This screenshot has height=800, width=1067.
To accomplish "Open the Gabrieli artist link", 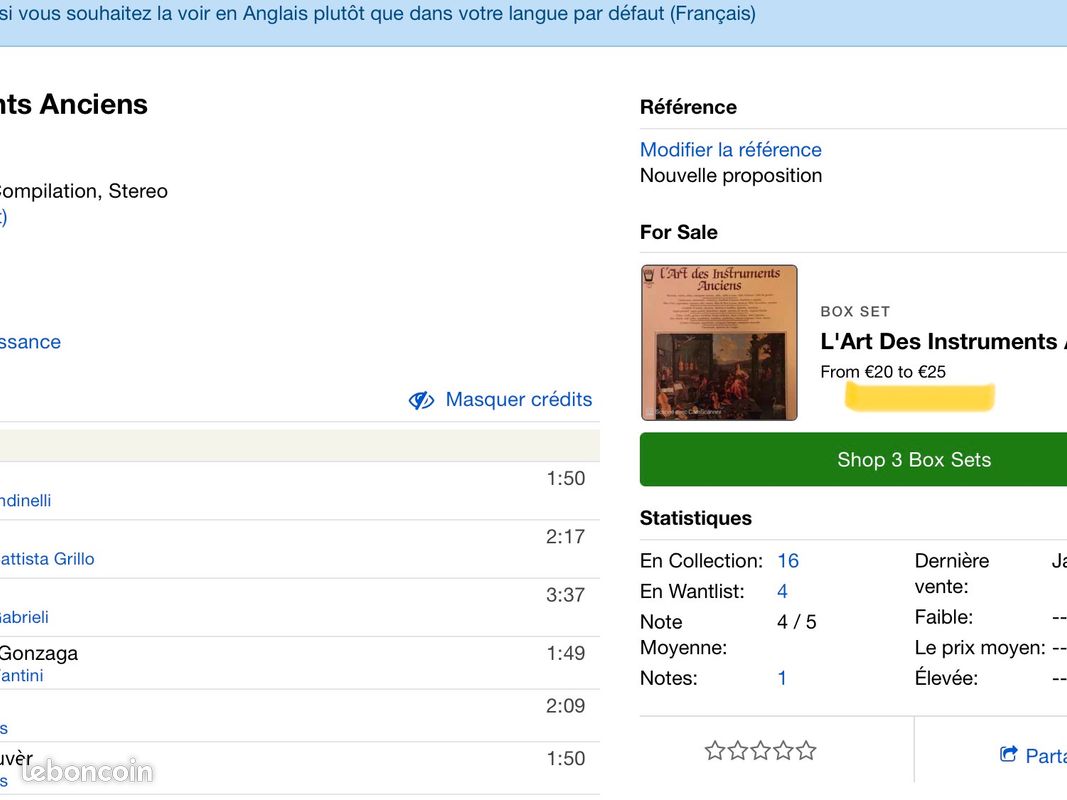I will (x=24, y=618).
